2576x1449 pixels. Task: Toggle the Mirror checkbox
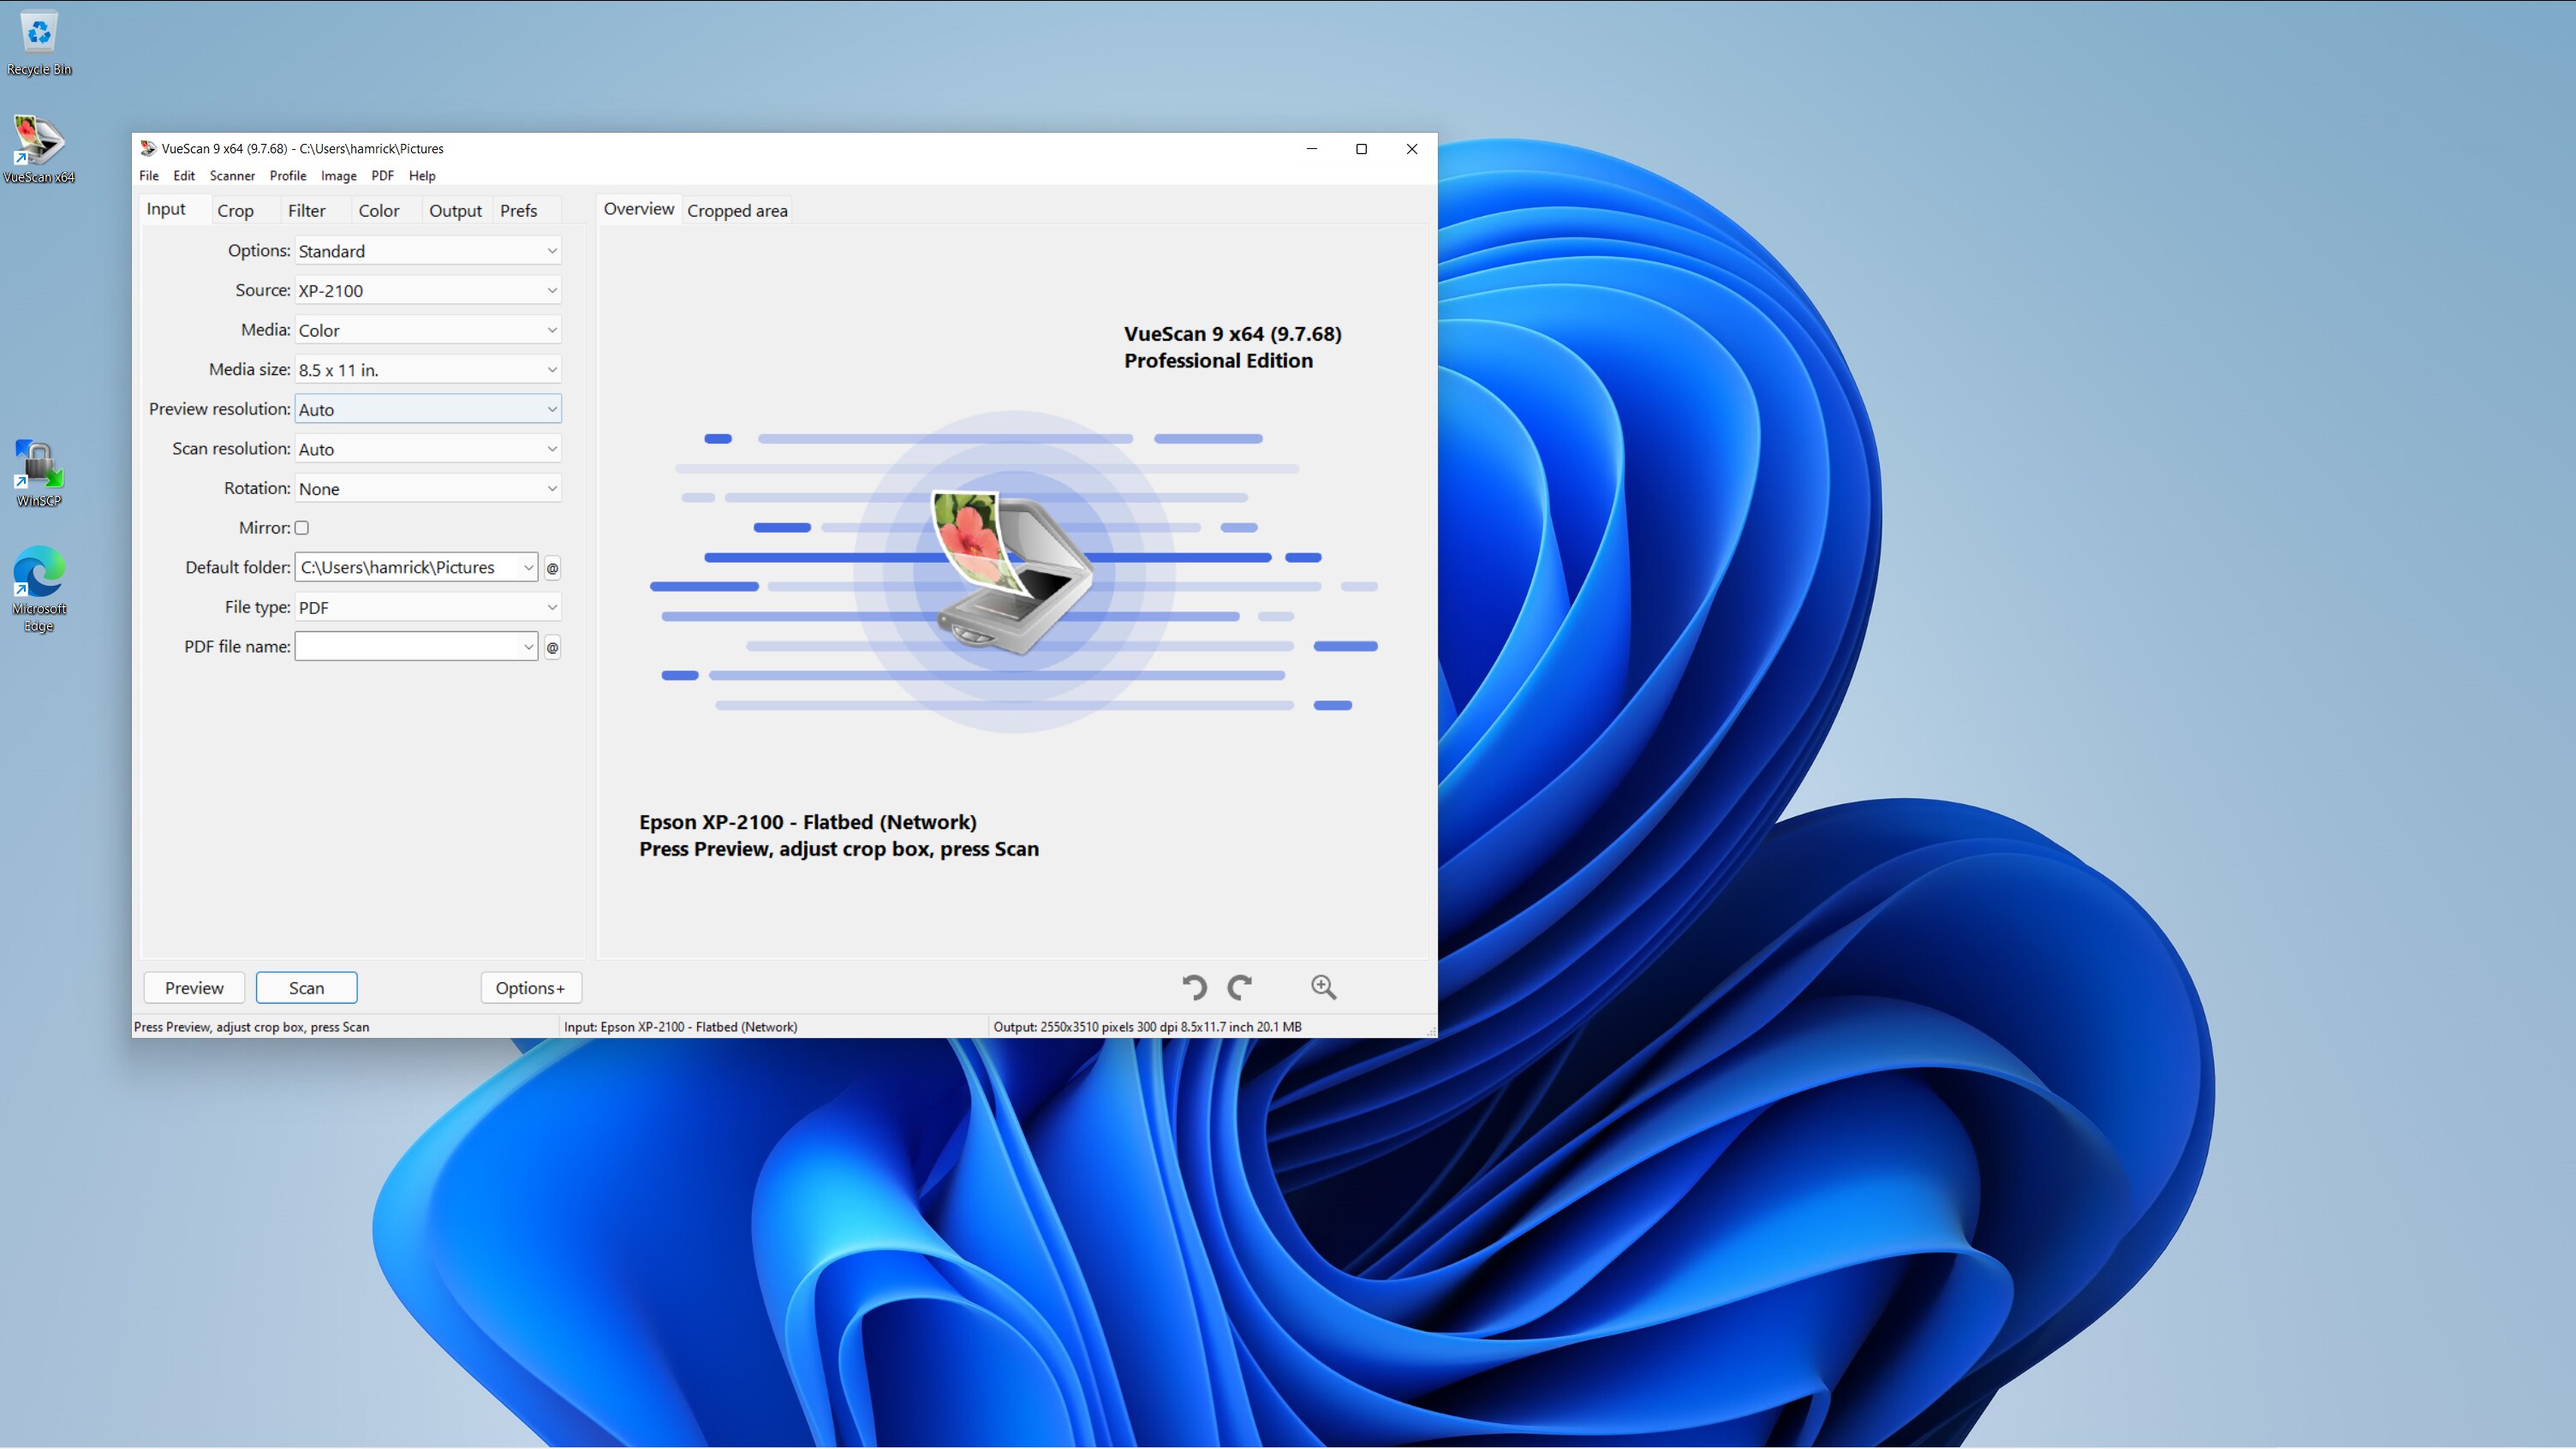pyautogui.click(x=301, y=528)
